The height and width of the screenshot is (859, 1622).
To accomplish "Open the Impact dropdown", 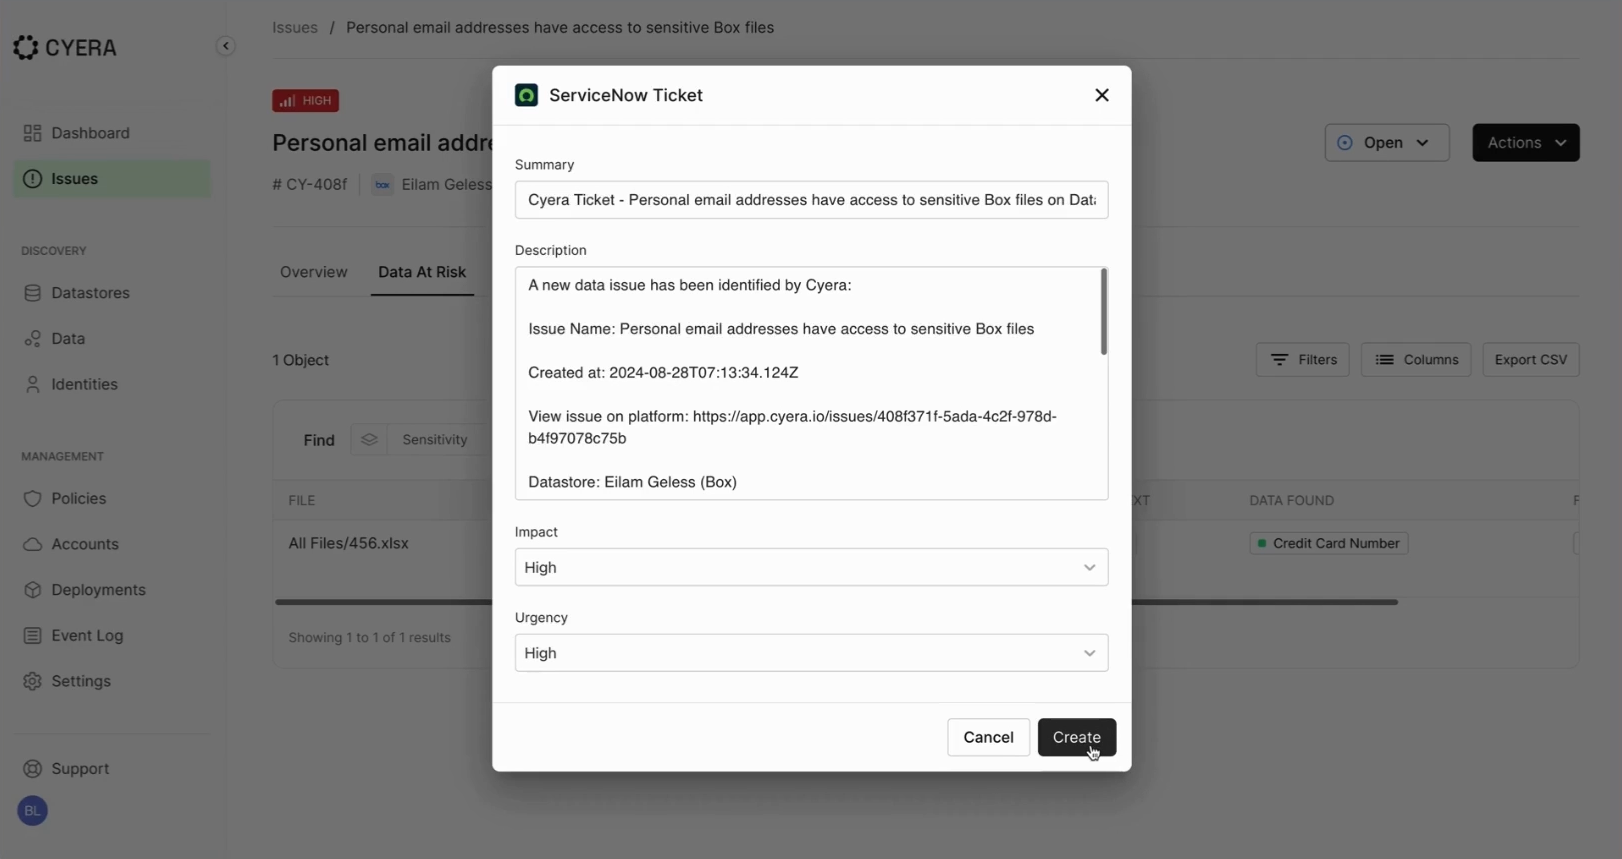I will 811,567.
